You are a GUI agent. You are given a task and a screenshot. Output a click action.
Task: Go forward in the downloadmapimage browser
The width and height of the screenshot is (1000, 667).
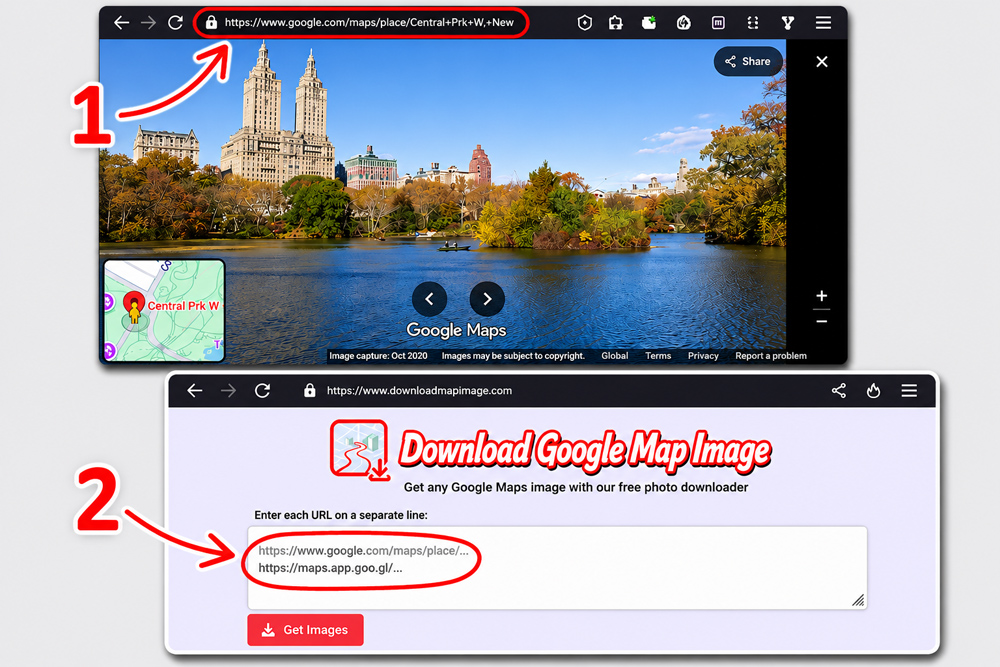point(228,390)
